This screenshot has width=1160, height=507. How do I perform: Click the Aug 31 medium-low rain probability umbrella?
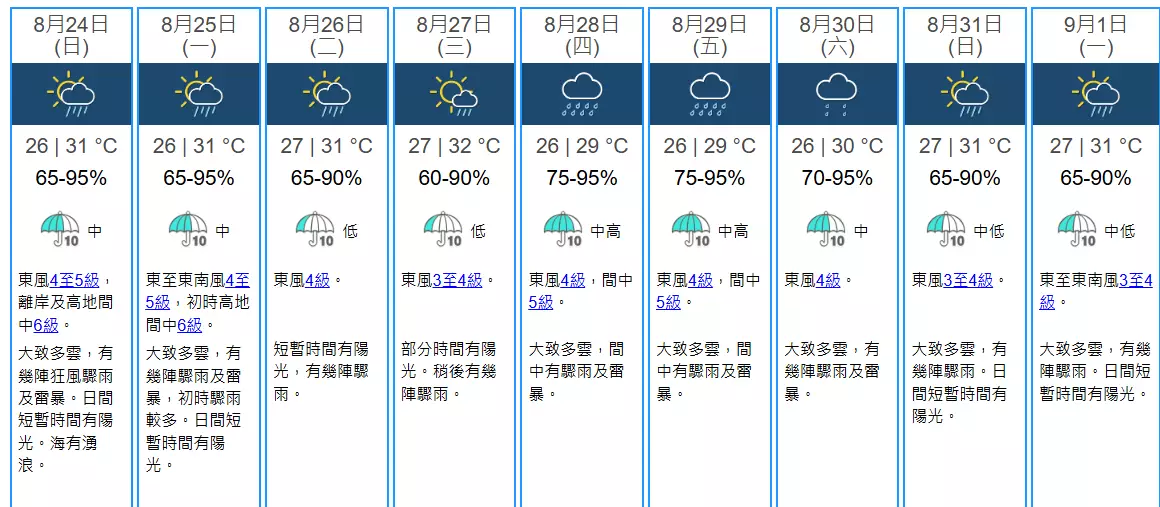[x=946, y=230]
